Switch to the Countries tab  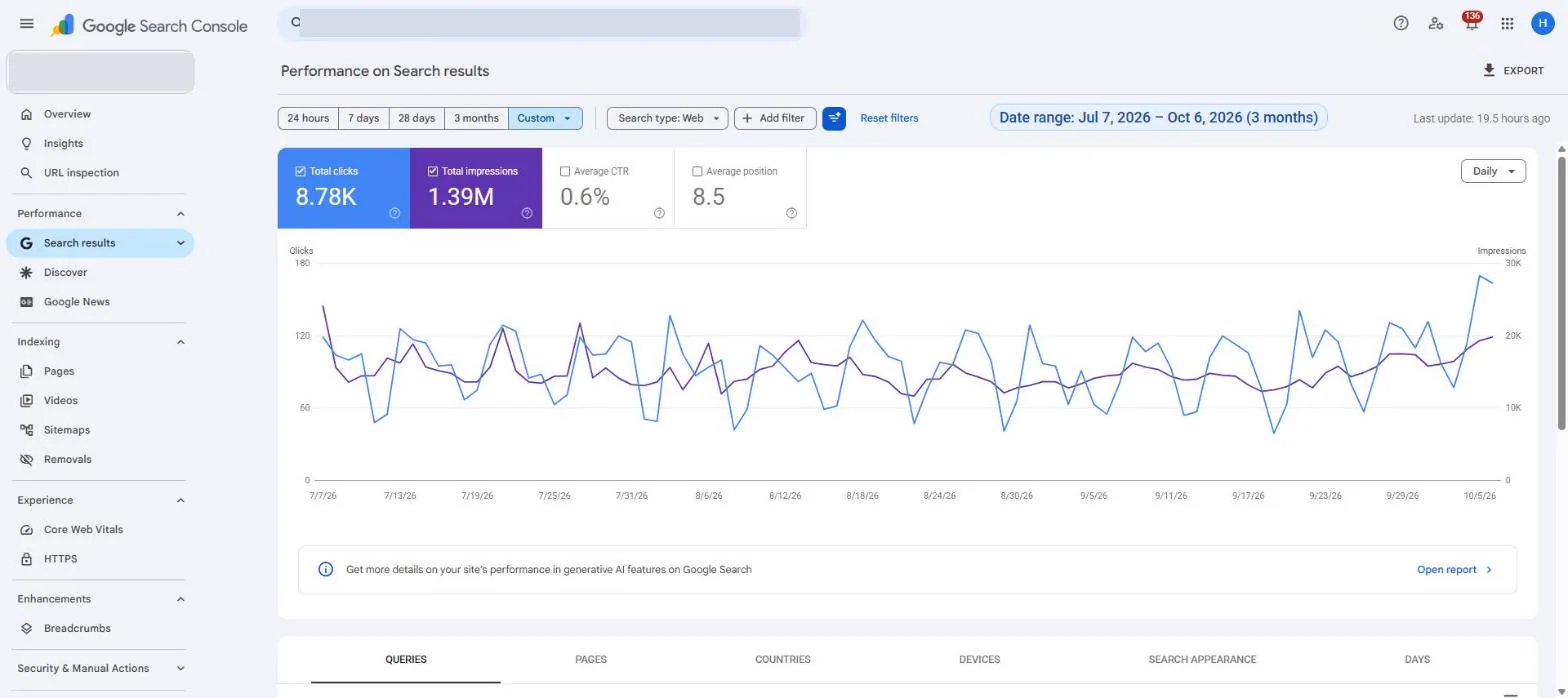coord(783,660)
